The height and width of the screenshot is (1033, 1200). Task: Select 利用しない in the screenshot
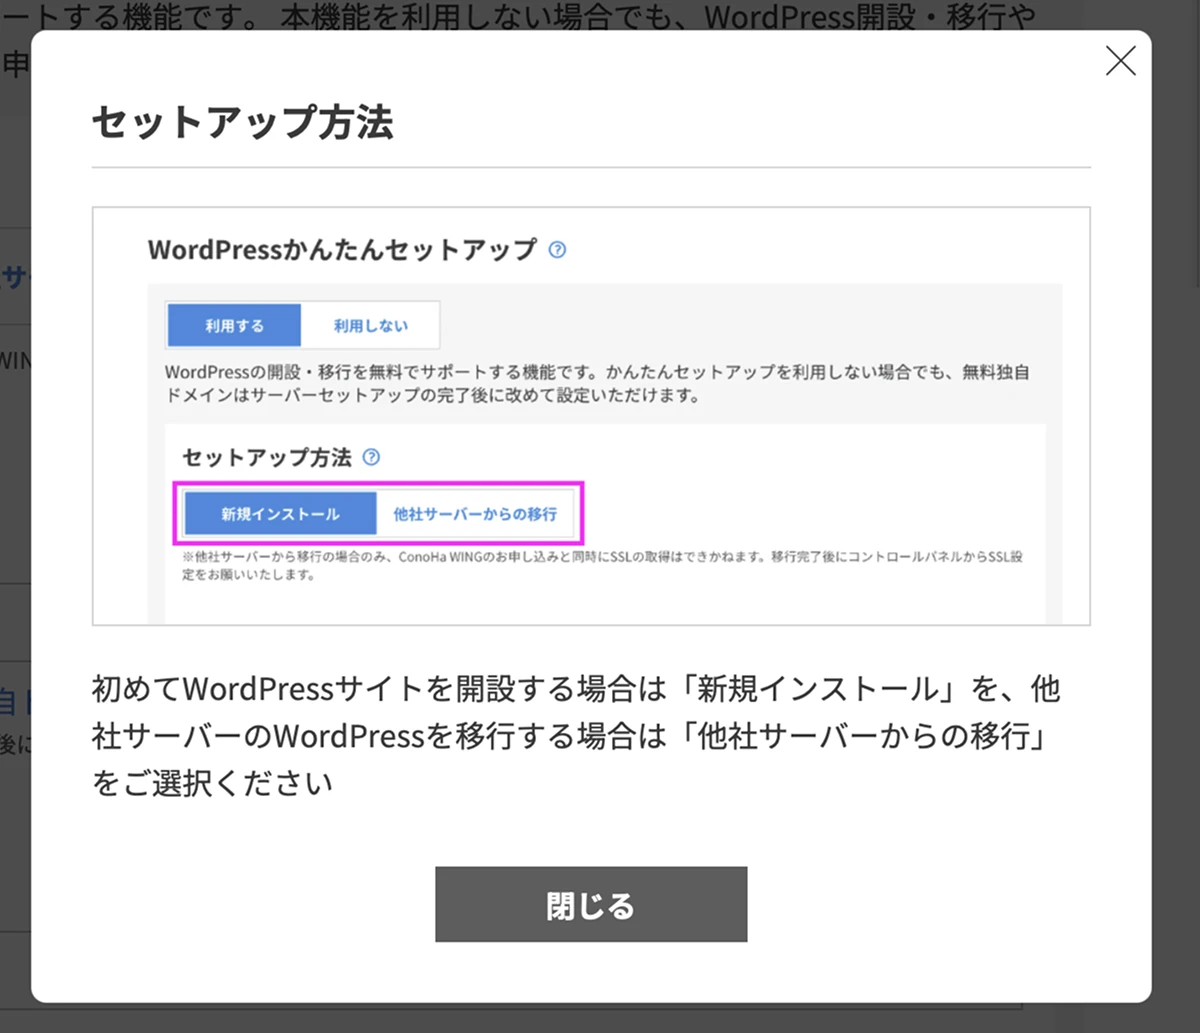pyautogui.click(x=371, y=325)
